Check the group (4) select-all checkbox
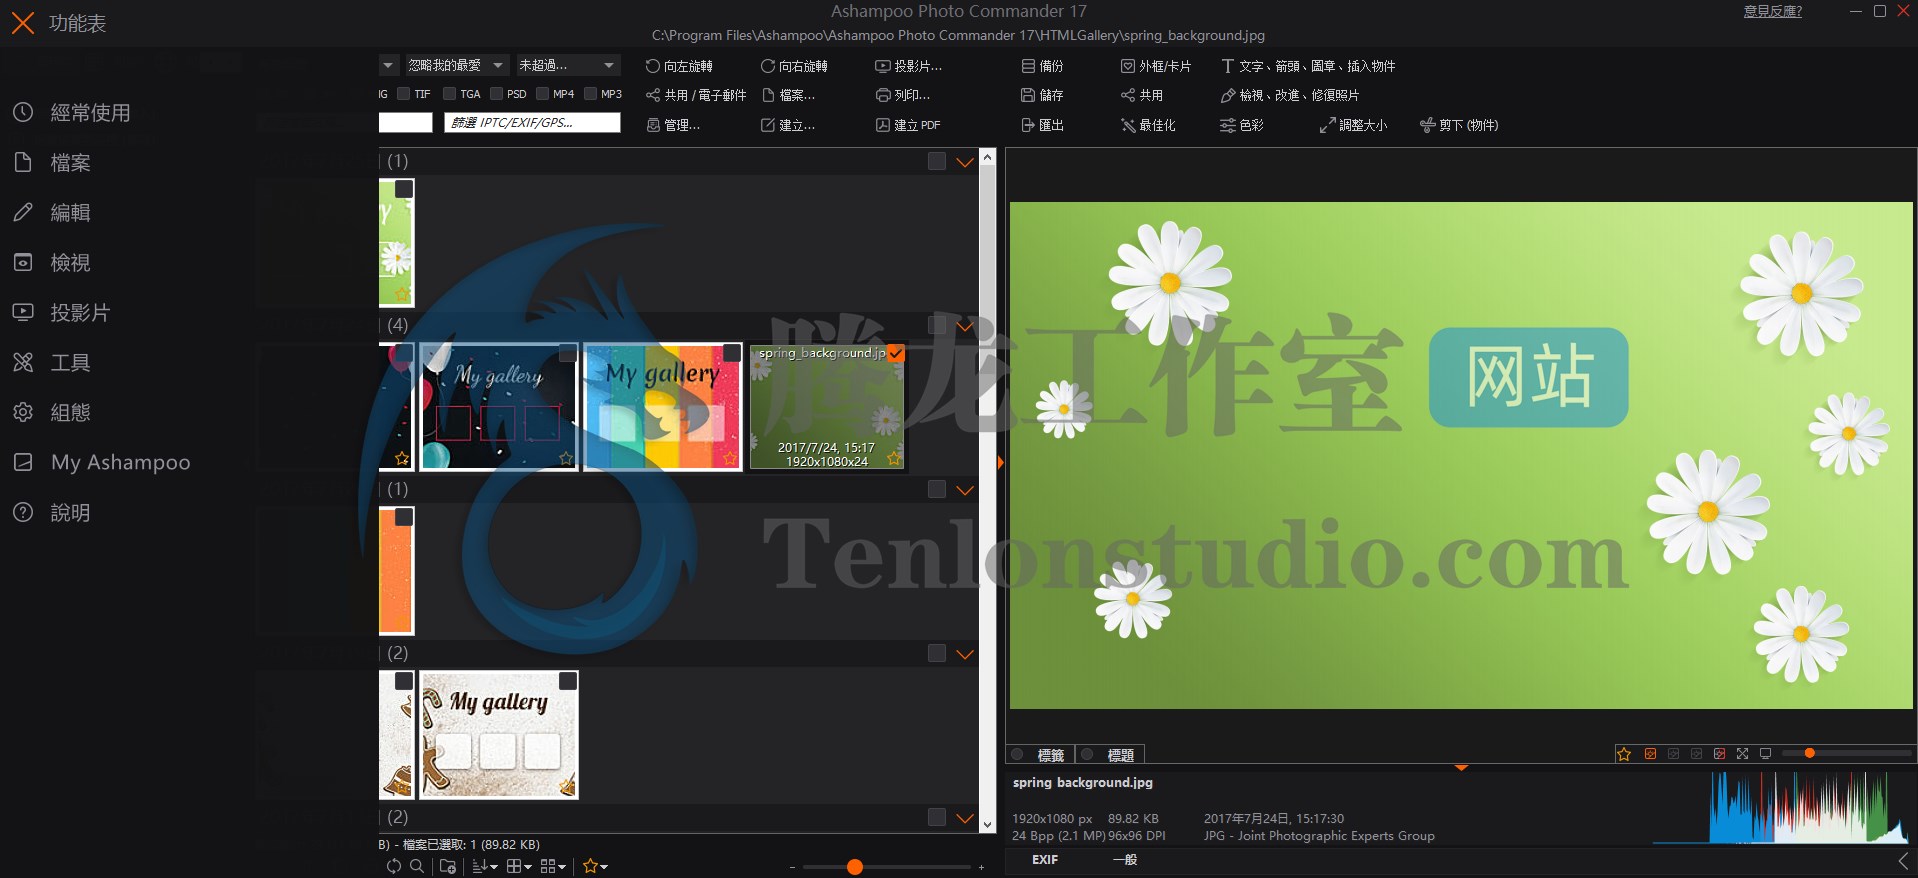Screen dimensions: 1918x878 click(x=937, y=325)
